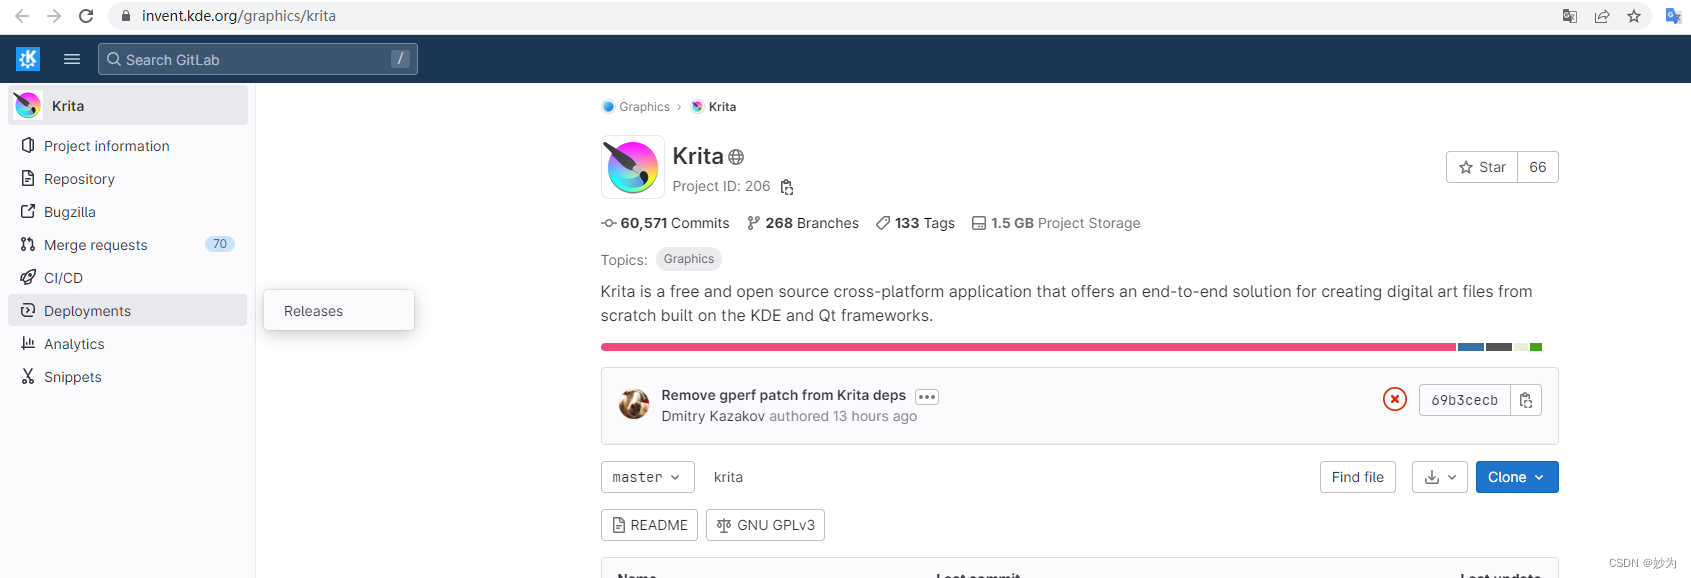Click the Graphics topic badge
The image size is (1691, 578).
[x=689, y=259]
